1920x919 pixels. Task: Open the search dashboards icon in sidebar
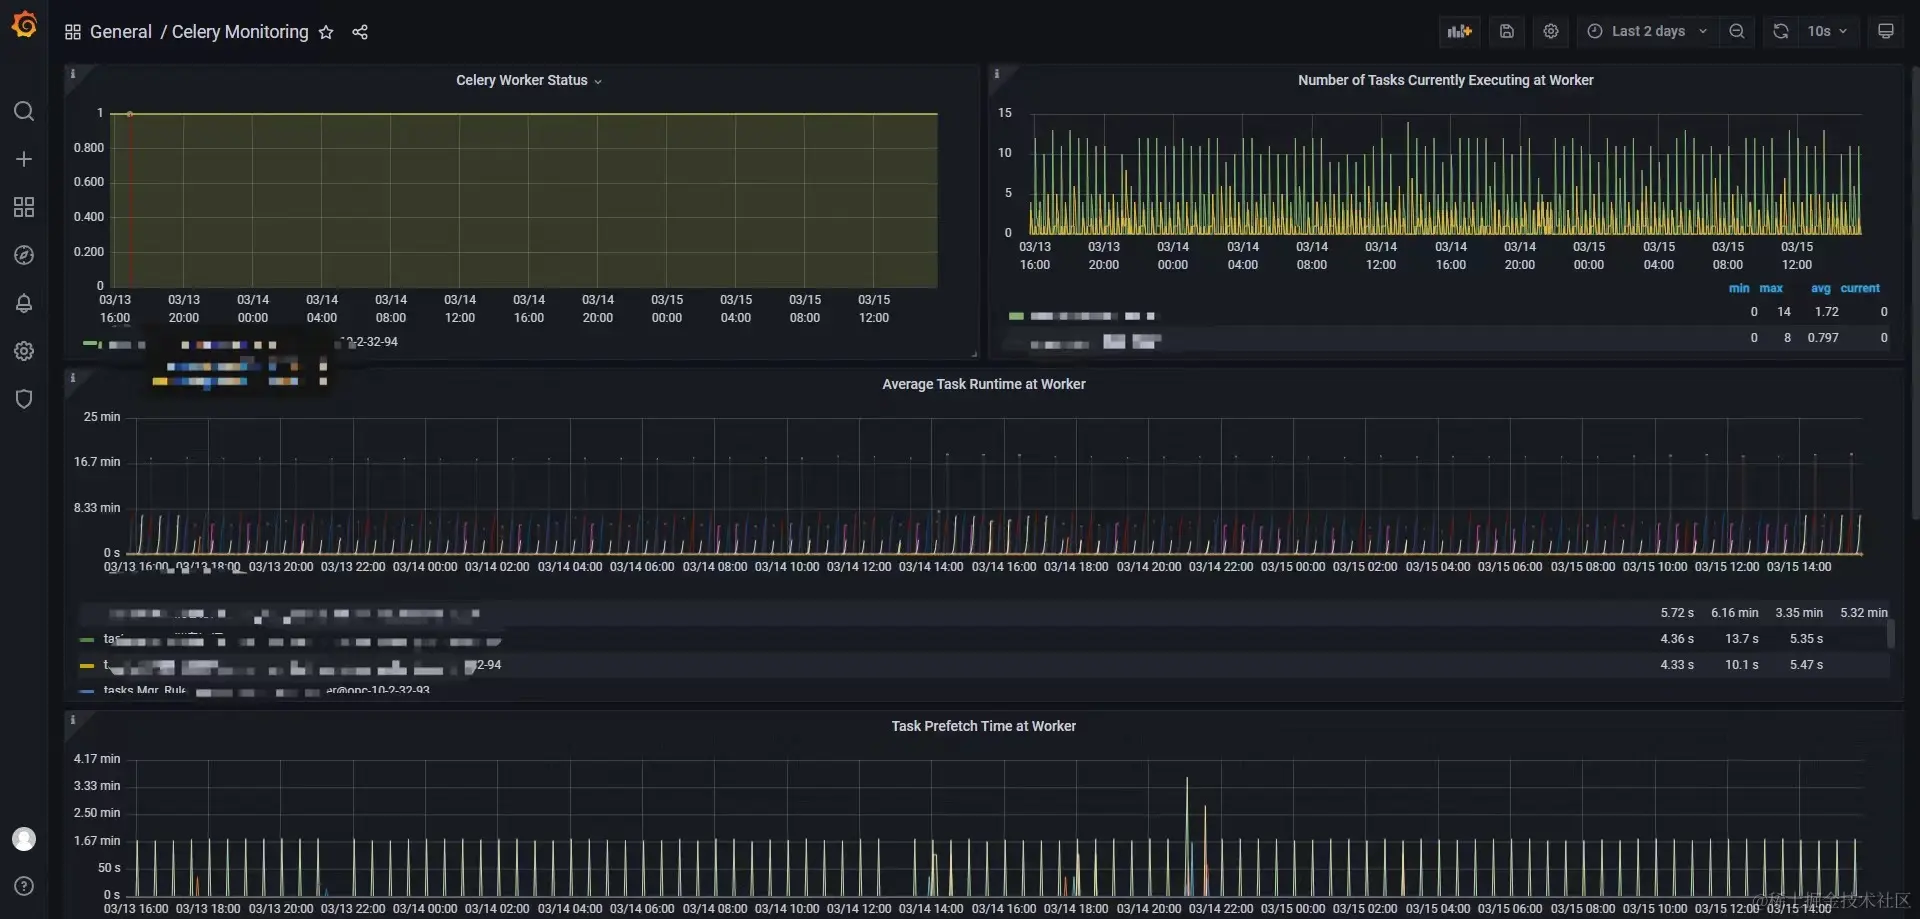tap(24, 111)
